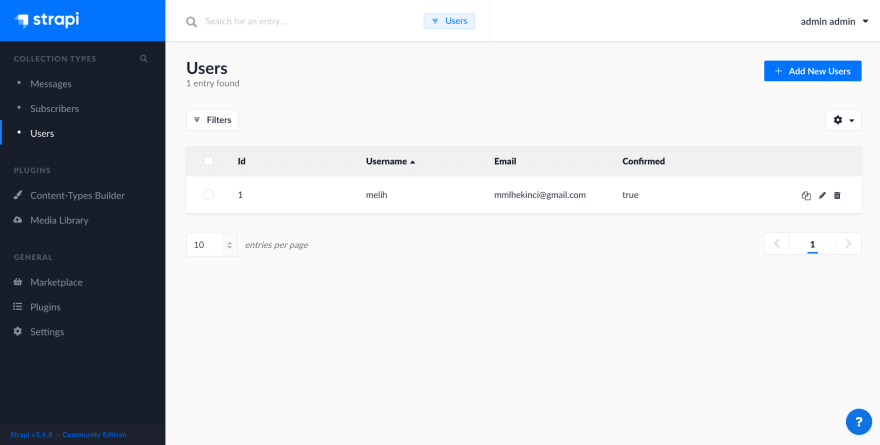This screenshot has height=445, width=880.
Task: Go to previous page arrow
Action: [777, 244]
